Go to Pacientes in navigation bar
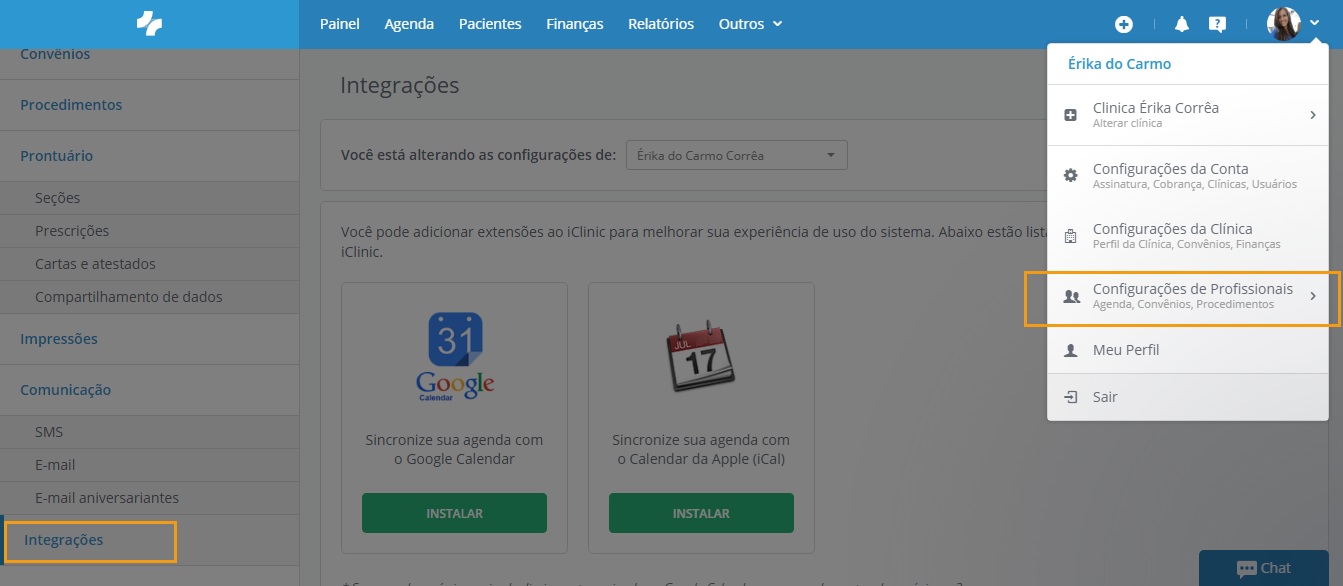 [x=490, y=24]
